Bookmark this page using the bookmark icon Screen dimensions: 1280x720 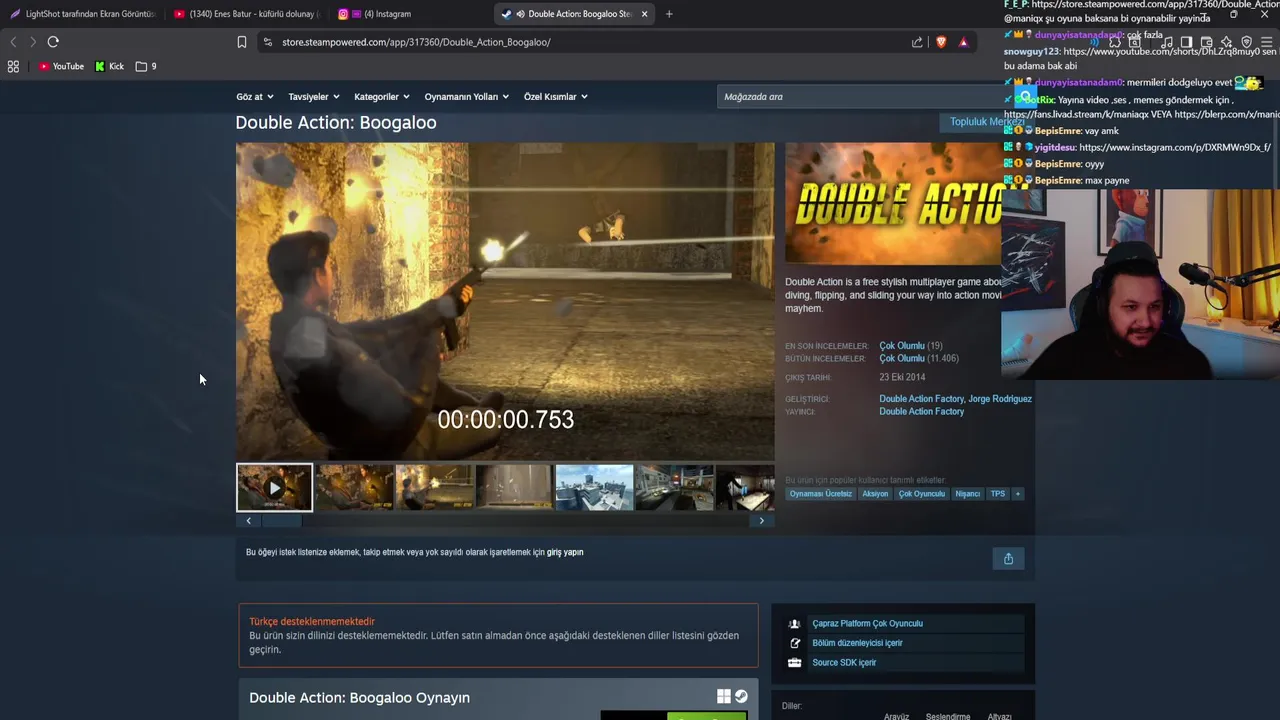[x=241, y=42]
